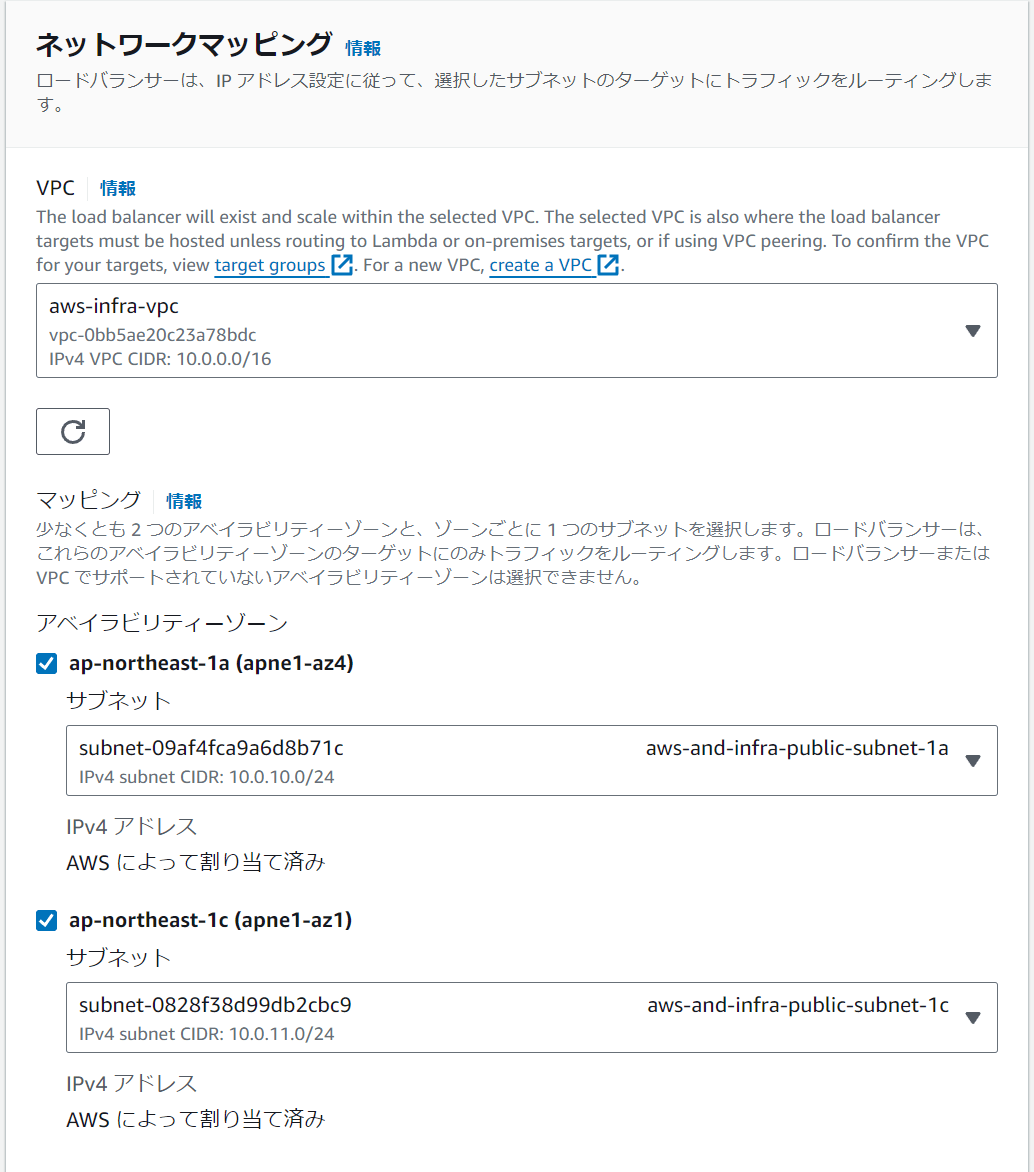
Task: Uncheck ap-northeast-1c availability zone
Action: [46, 920]
